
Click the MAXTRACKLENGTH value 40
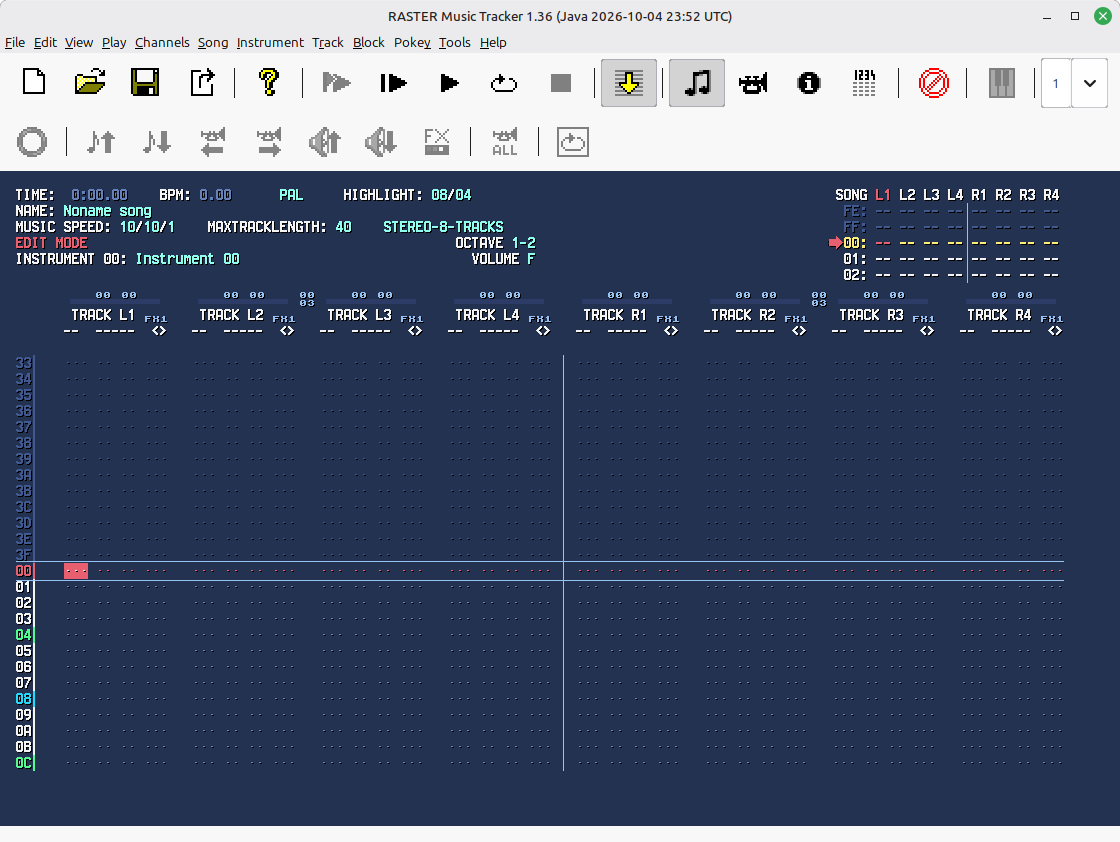(x=344, y=227)
